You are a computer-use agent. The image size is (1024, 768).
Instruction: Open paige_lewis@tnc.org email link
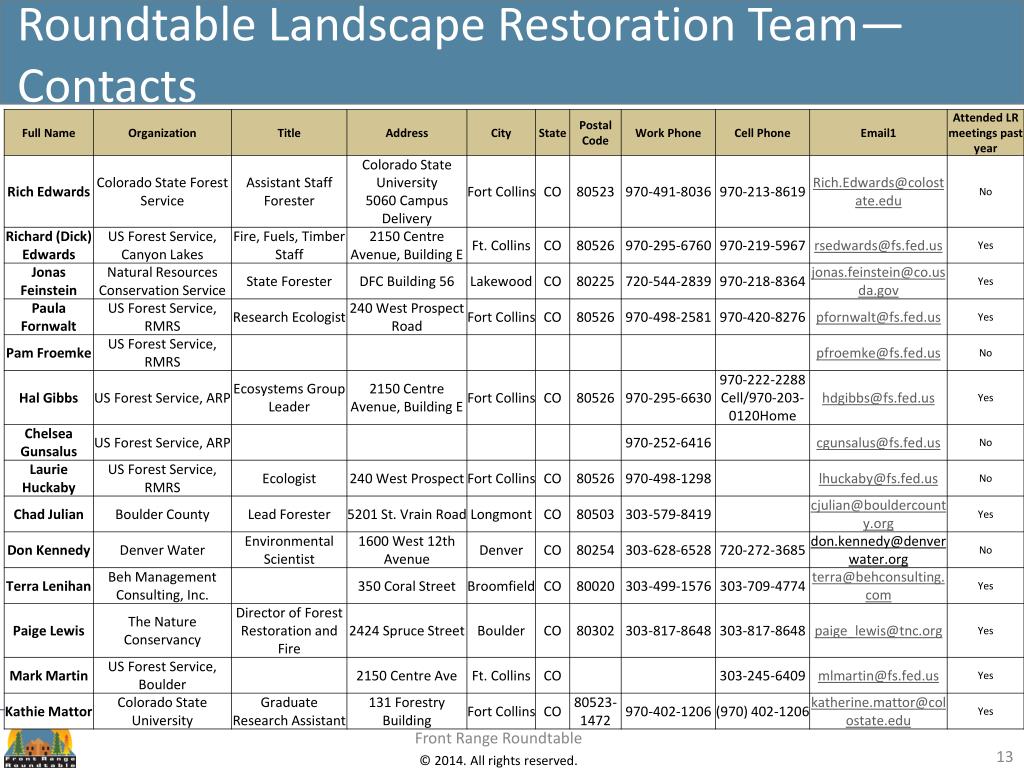878,631
